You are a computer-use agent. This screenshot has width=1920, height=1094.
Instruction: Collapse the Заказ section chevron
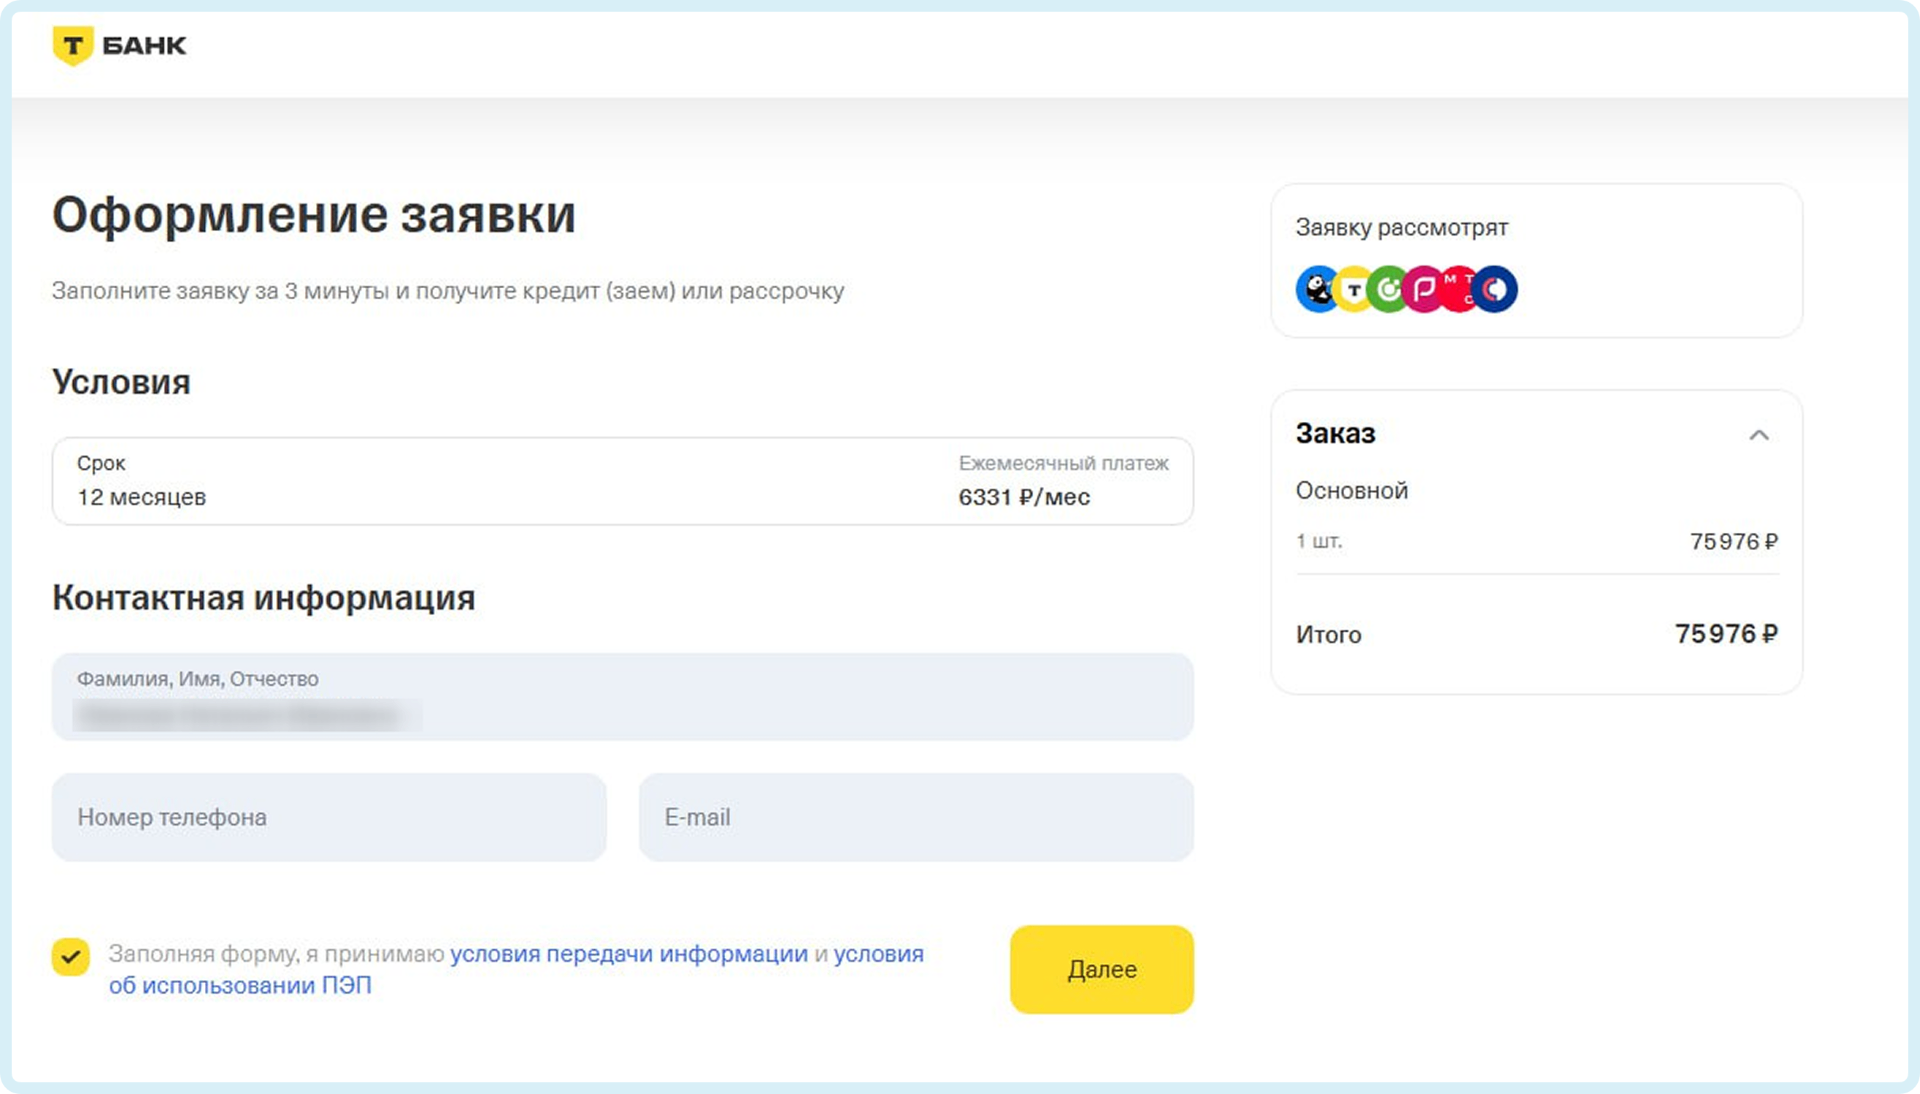(x=1758, y=435)
